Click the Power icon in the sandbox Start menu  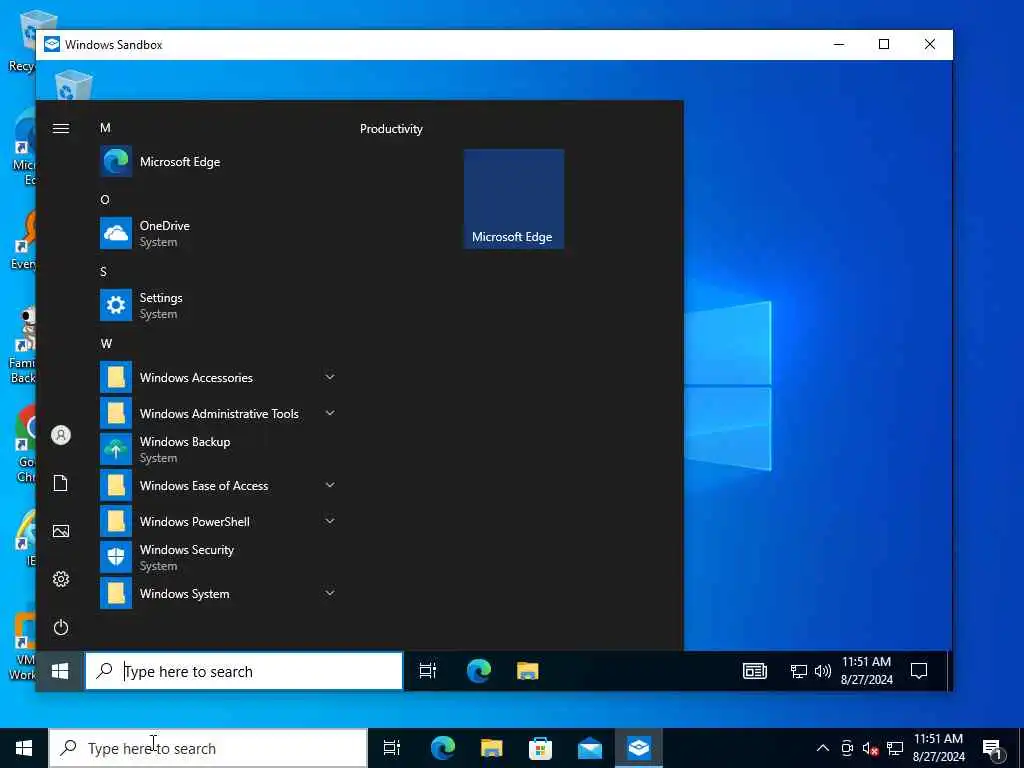coord(61,628)
